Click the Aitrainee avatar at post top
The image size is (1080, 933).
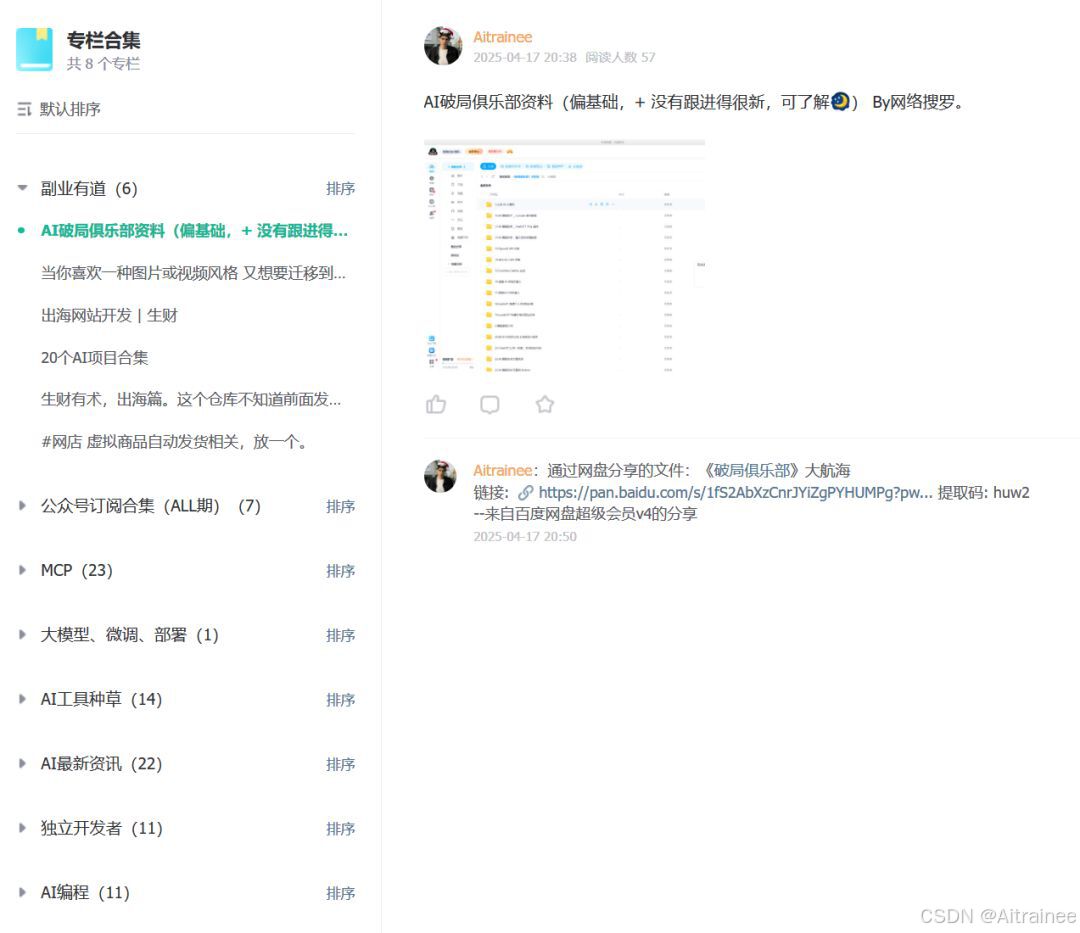pyautogui.click(x=443, y=46)
